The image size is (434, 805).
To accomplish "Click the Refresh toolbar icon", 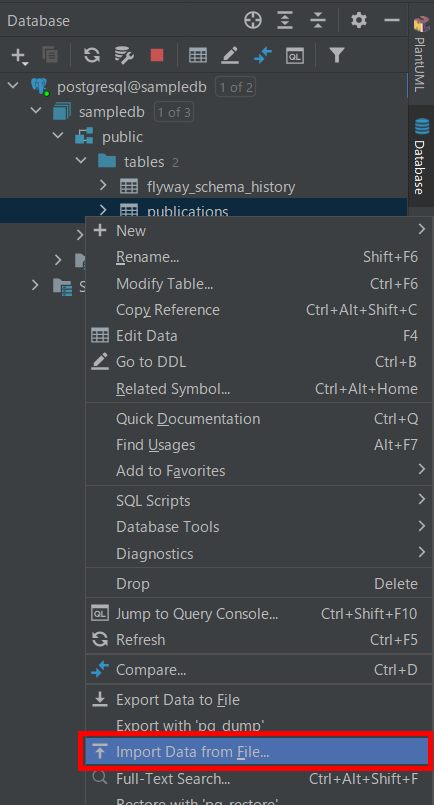I will click(92, 55).
